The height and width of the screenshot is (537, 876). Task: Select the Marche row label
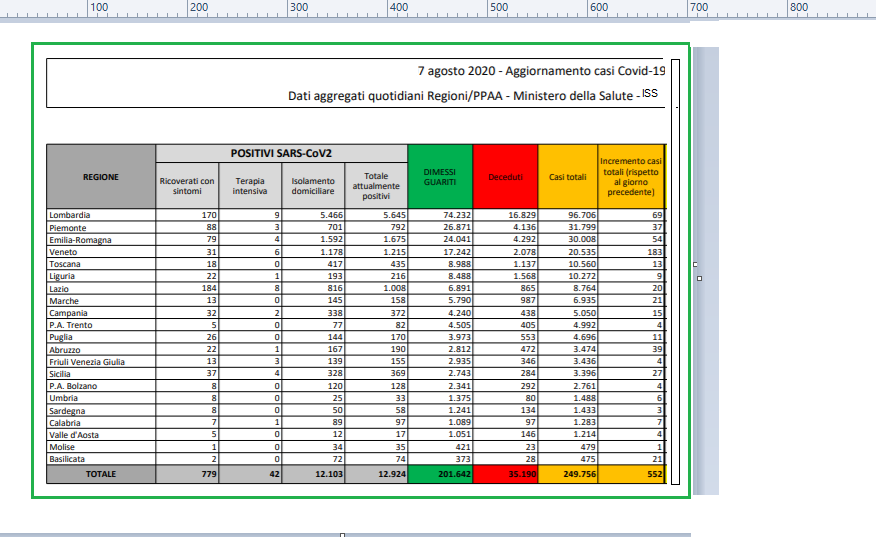pos(64,301)
